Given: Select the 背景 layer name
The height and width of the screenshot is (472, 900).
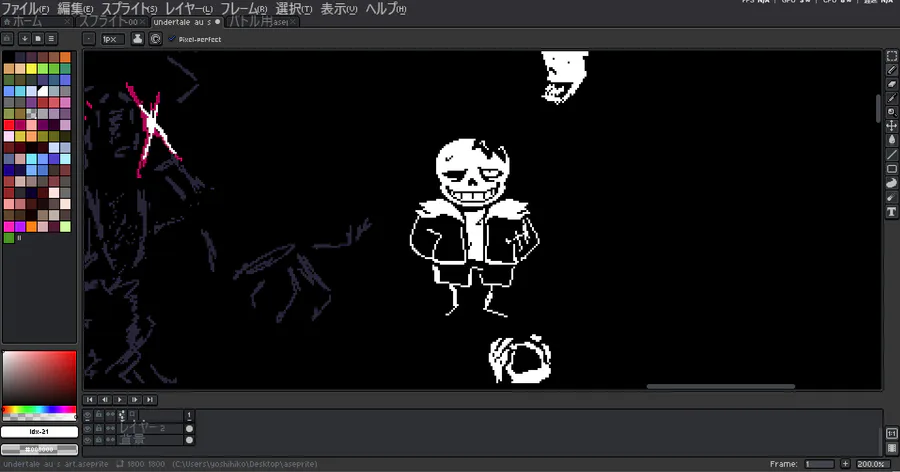Looking at the screenshot, I should (150, 440).
